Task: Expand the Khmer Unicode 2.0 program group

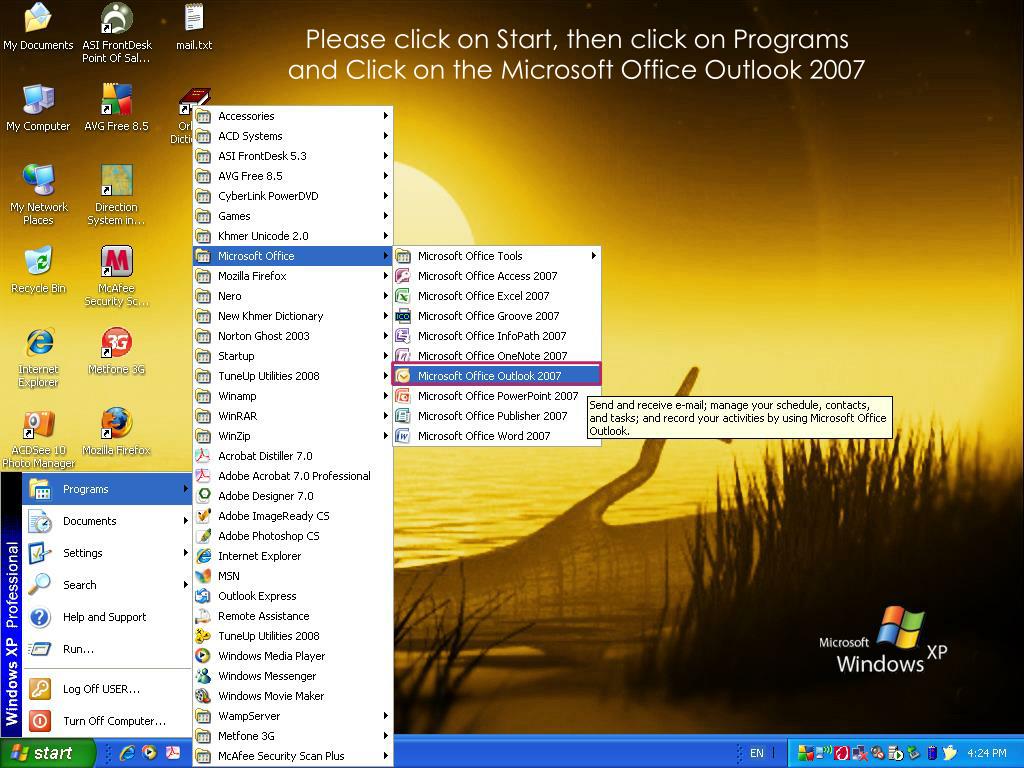Action: coord(293,236)
